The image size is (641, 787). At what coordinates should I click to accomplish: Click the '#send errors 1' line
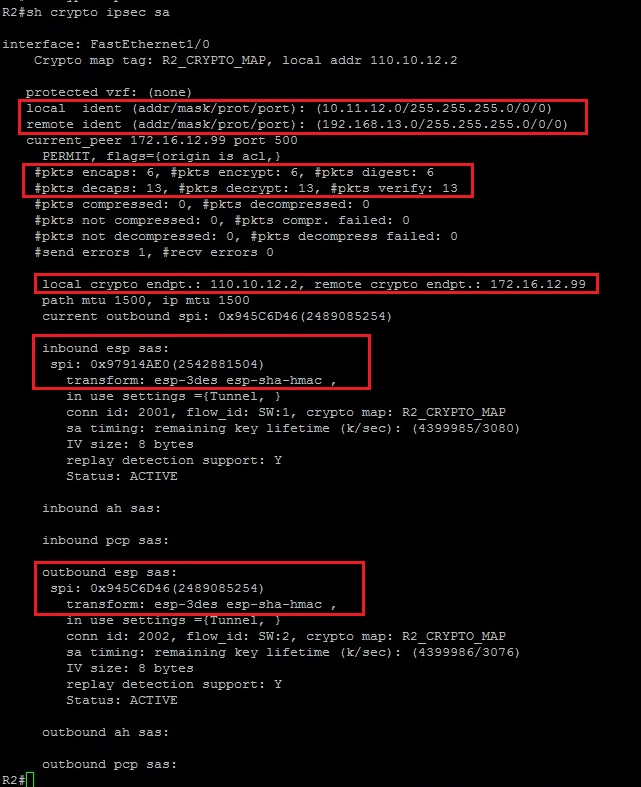pyautogui.click(x=154, y=252)
